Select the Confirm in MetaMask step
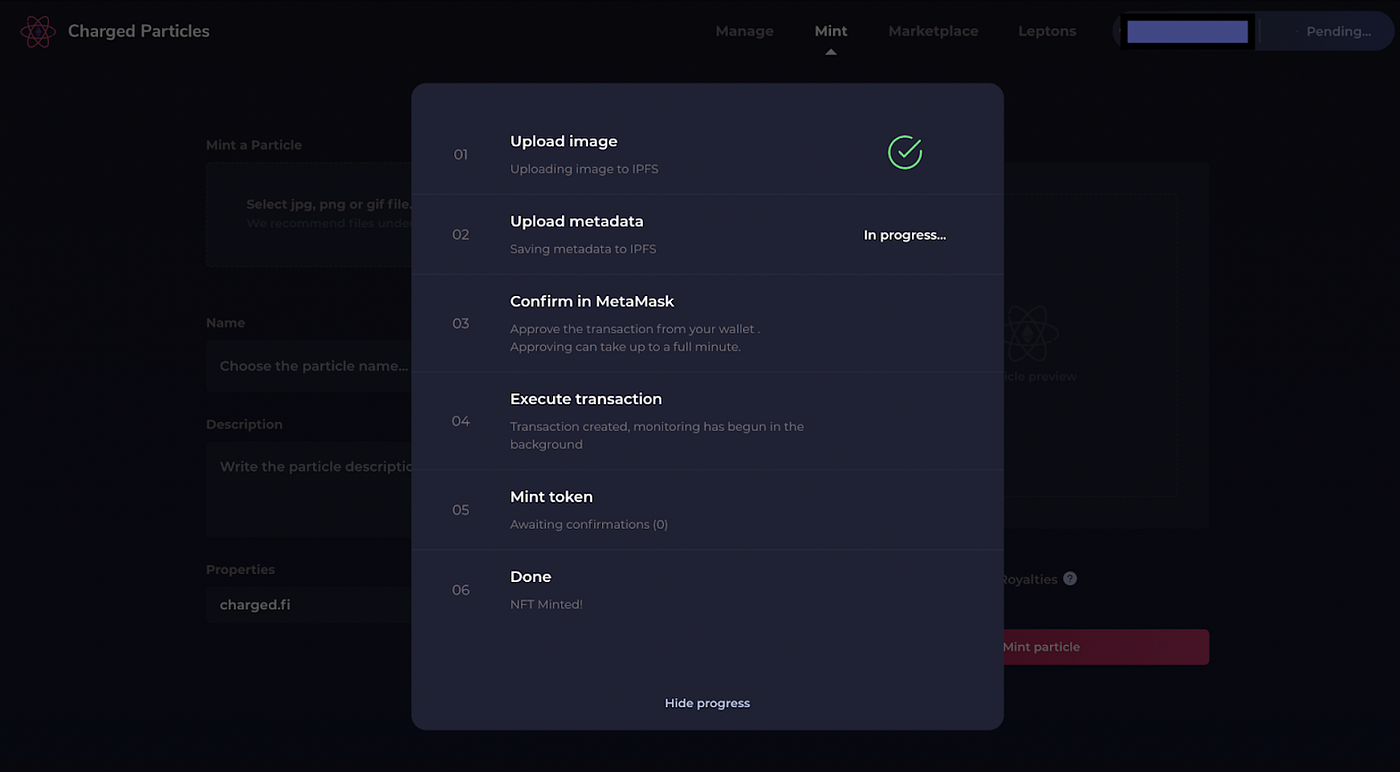 click(x=707, y=323)
